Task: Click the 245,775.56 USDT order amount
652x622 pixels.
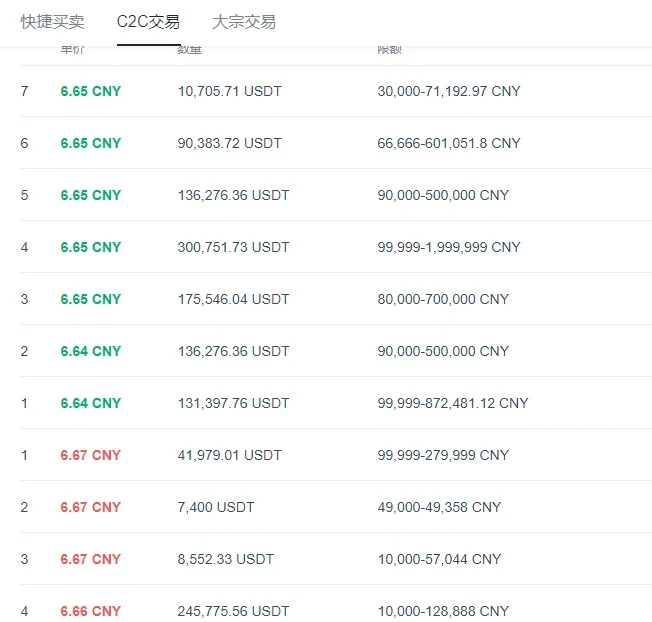Action: point(233,611)
